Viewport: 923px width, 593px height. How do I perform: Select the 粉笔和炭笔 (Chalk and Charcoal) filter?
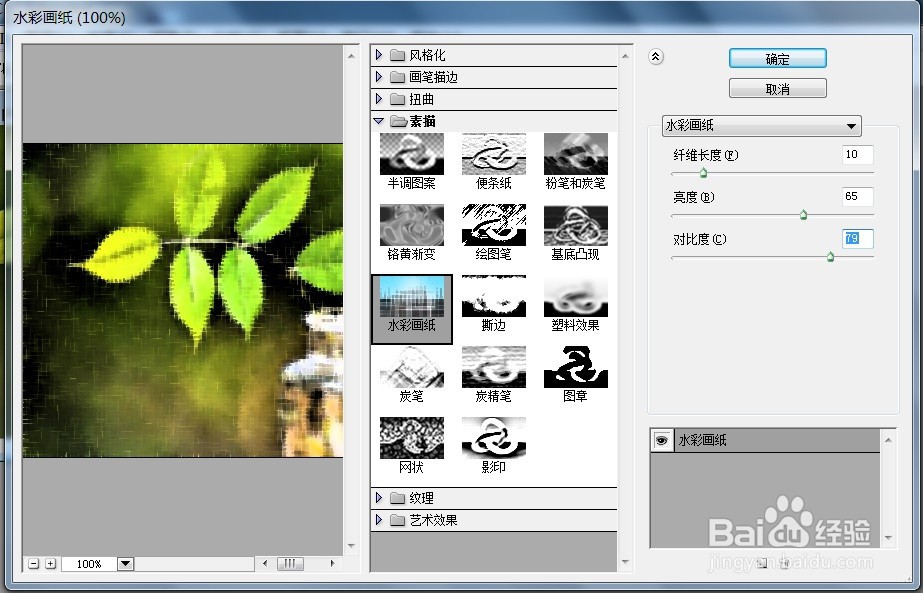tap(575, 155)
